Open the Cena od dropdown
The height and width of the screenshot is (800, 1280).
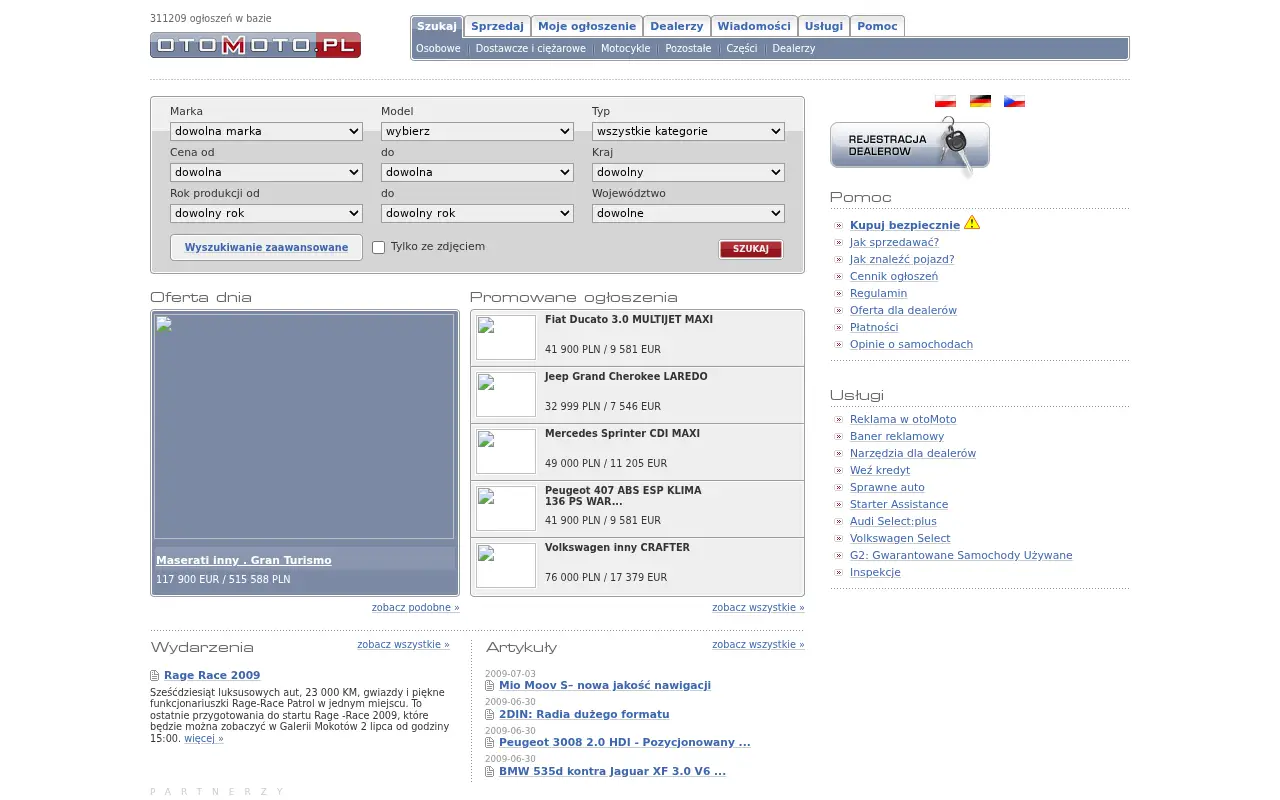[x=266, y=172]
